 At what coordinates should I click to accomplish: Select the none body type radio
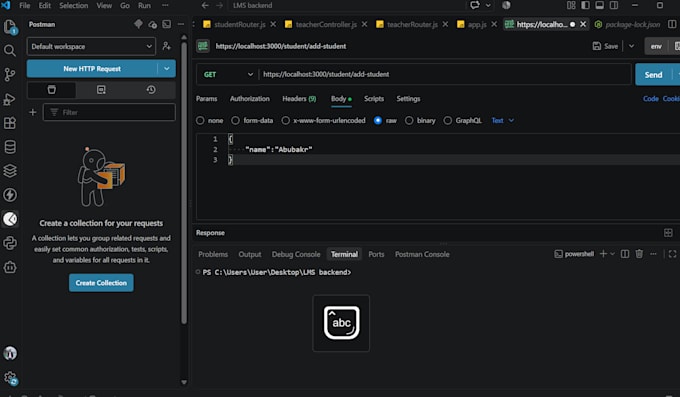[x=200, y=121]
